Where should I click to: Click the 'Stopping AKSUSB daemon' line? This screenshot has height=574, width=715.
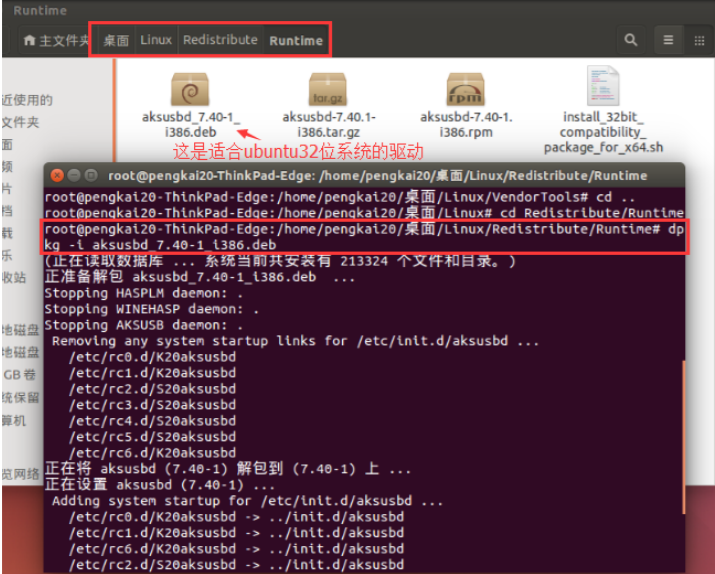pyautogui.click(x=144, y=325)
